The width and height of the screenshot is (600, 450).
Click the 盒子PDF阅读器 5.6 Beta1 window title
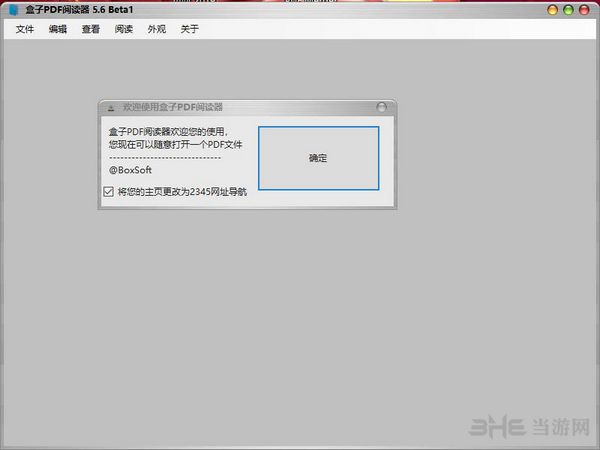click(79, 10)
